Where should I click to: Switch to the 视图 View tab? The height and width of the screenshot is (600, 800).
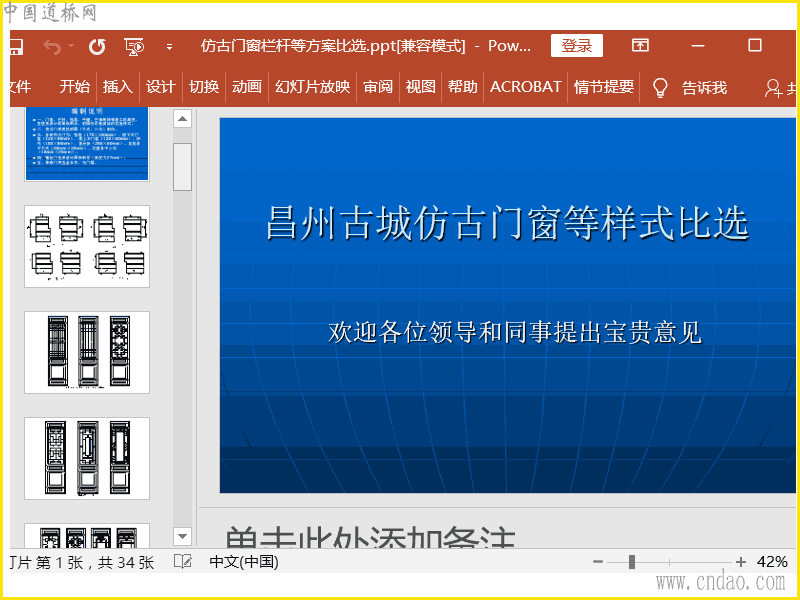coord(420,87)
